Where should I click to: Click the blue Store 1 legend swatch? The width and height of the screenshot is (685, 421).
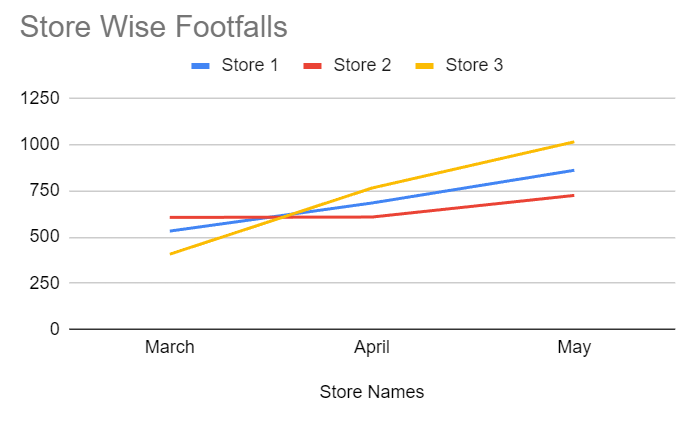(x=201, y=66)
